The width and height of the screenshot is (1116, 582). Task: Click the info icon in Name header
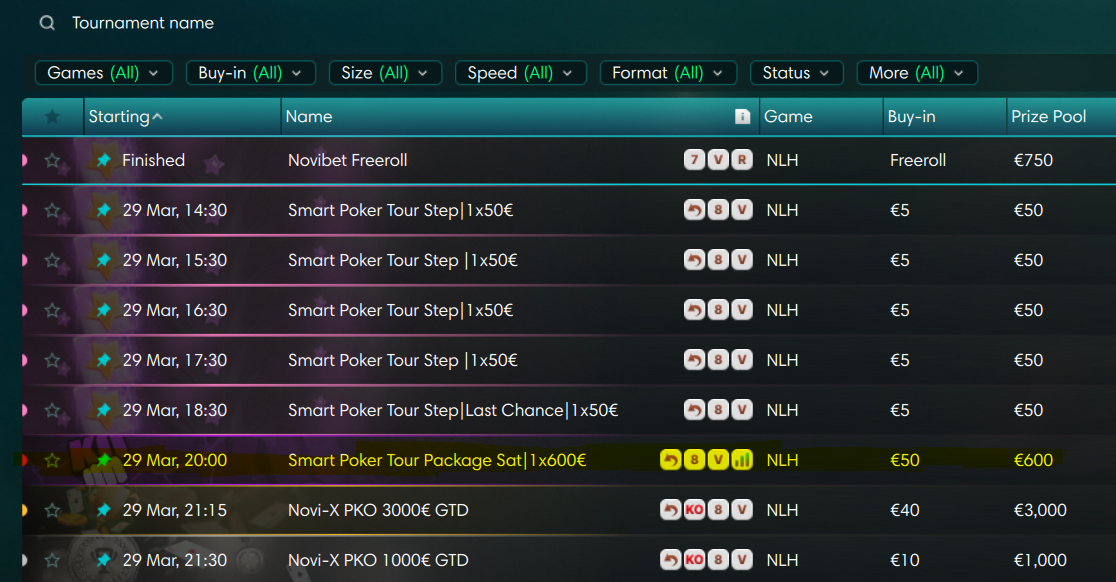point(742,117)
